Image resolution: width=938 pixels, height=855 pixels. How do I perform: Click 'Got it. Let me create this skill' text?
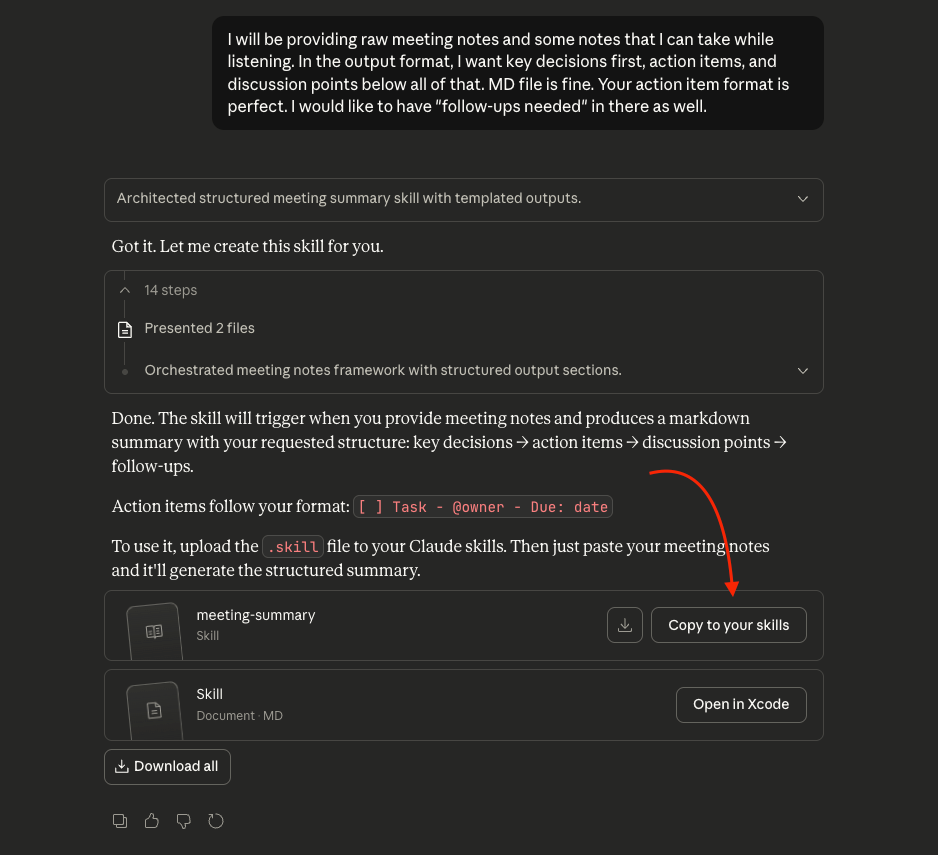(248, 247)
